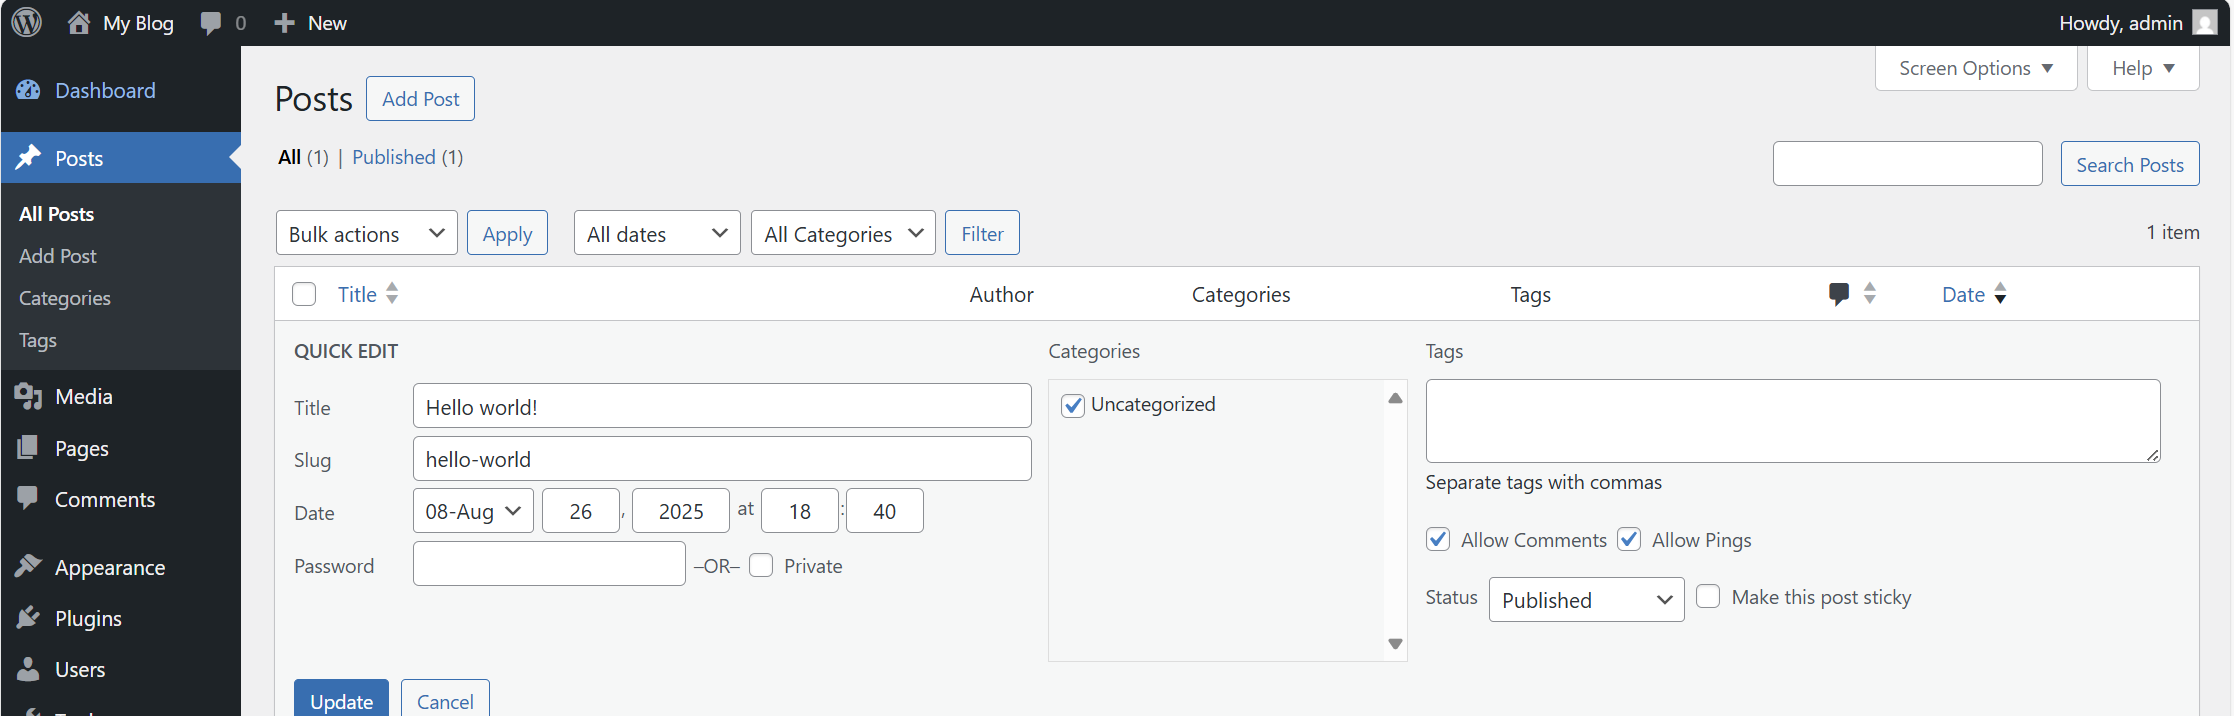This screenshot has width=2234, height=716.
Task: Enable the Private checkbox
Action: [x=761, y=566]
